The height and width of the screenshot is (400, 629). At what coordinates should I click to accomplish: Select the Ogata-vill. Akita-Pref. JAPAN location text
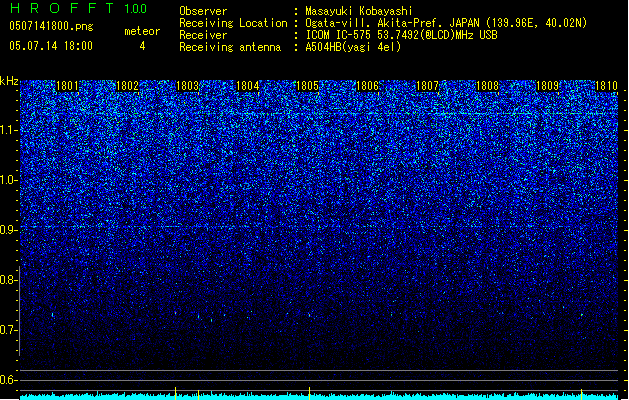(x=446, y=23)
